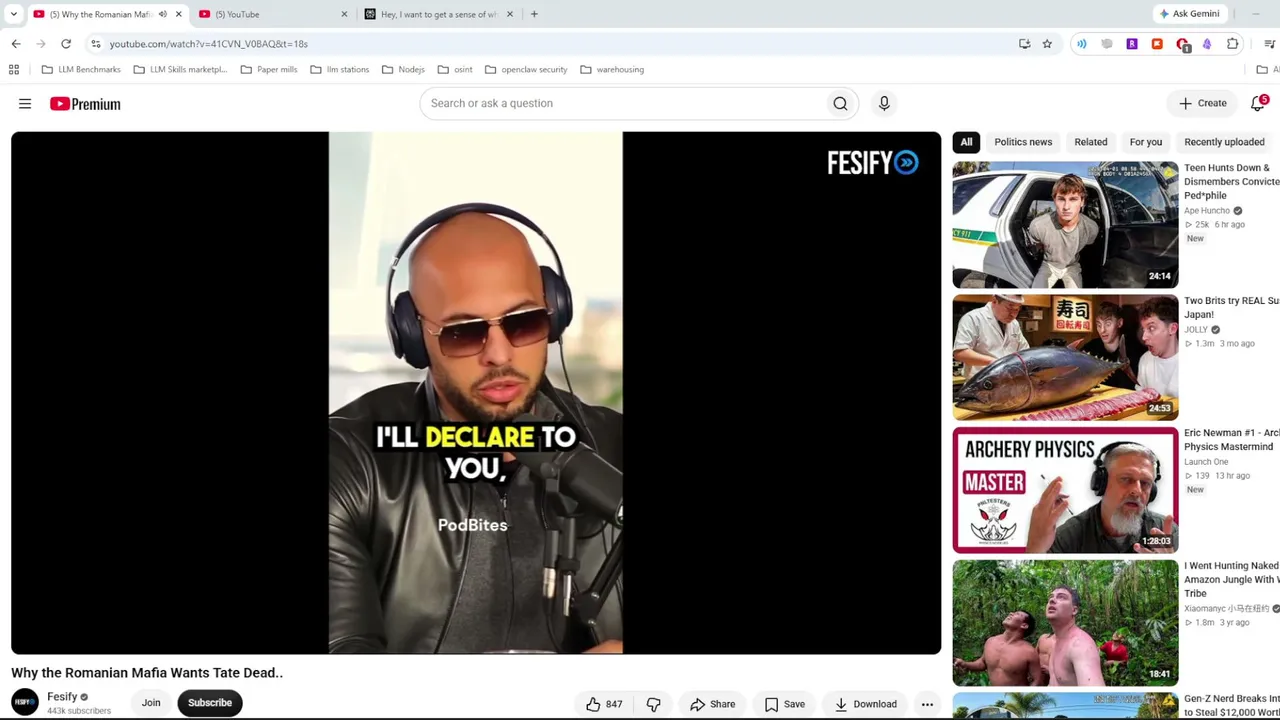Open the orange square extension
1280x720 pixels.
click(x=1157, y=44)
